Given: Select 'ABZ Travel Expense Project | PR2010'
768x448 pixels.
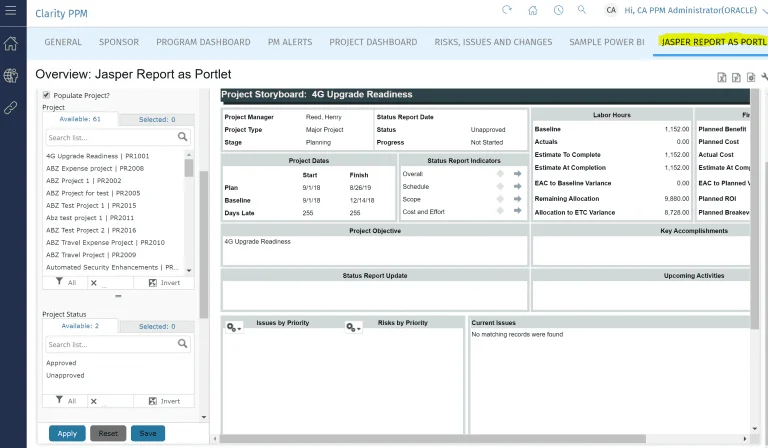Looking at the screenshot, I should tap(105, 242).
